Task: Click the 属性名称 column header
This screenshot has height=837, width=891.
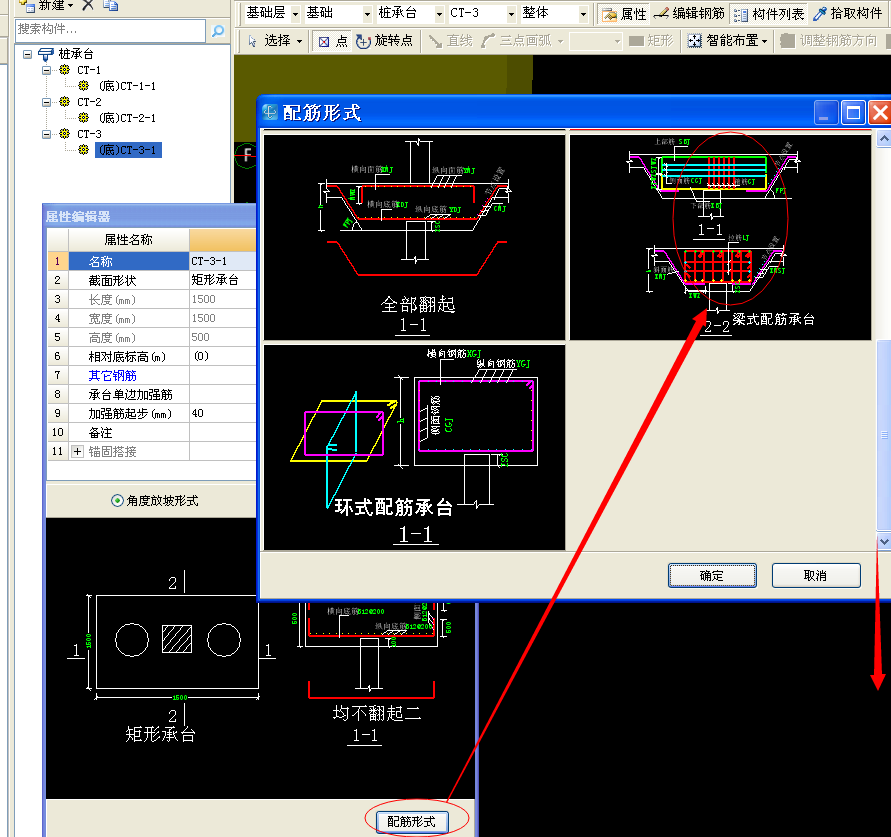Action: point(128,239)
